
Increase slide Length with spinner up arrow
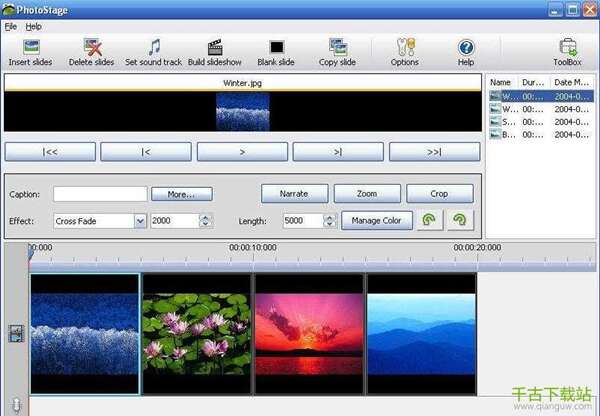coord(329,217)
